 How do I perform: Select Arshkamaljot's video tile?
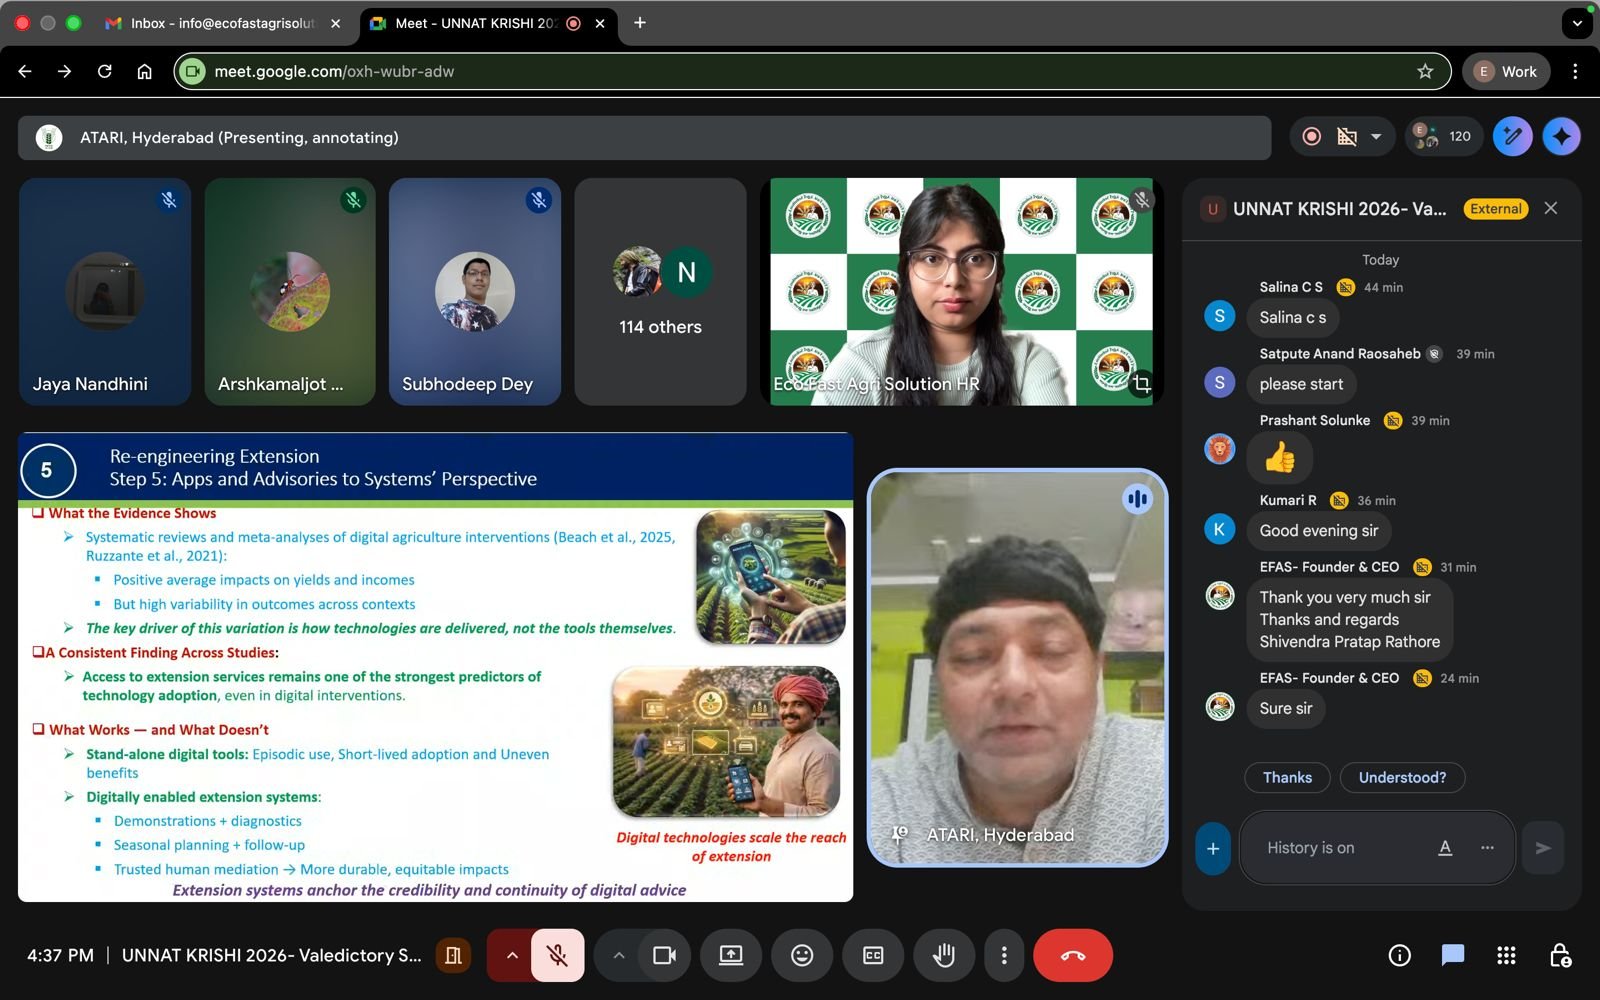click(290, 291)
